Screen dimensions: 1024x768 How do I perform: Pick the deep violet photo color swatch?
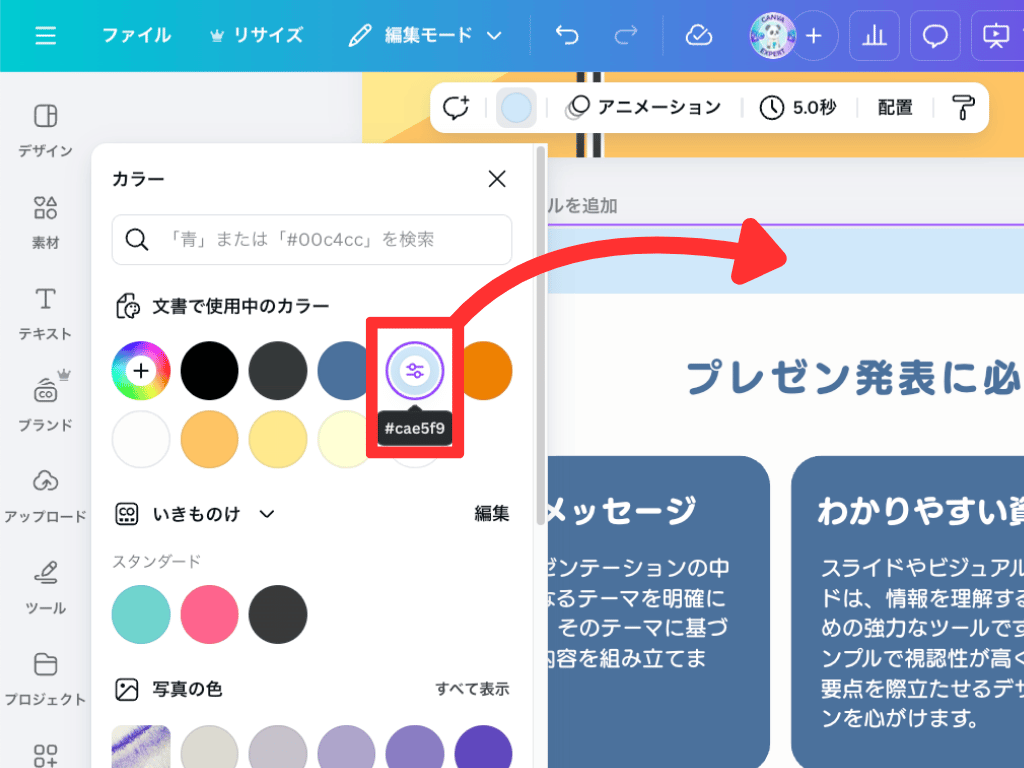point(483,746)
